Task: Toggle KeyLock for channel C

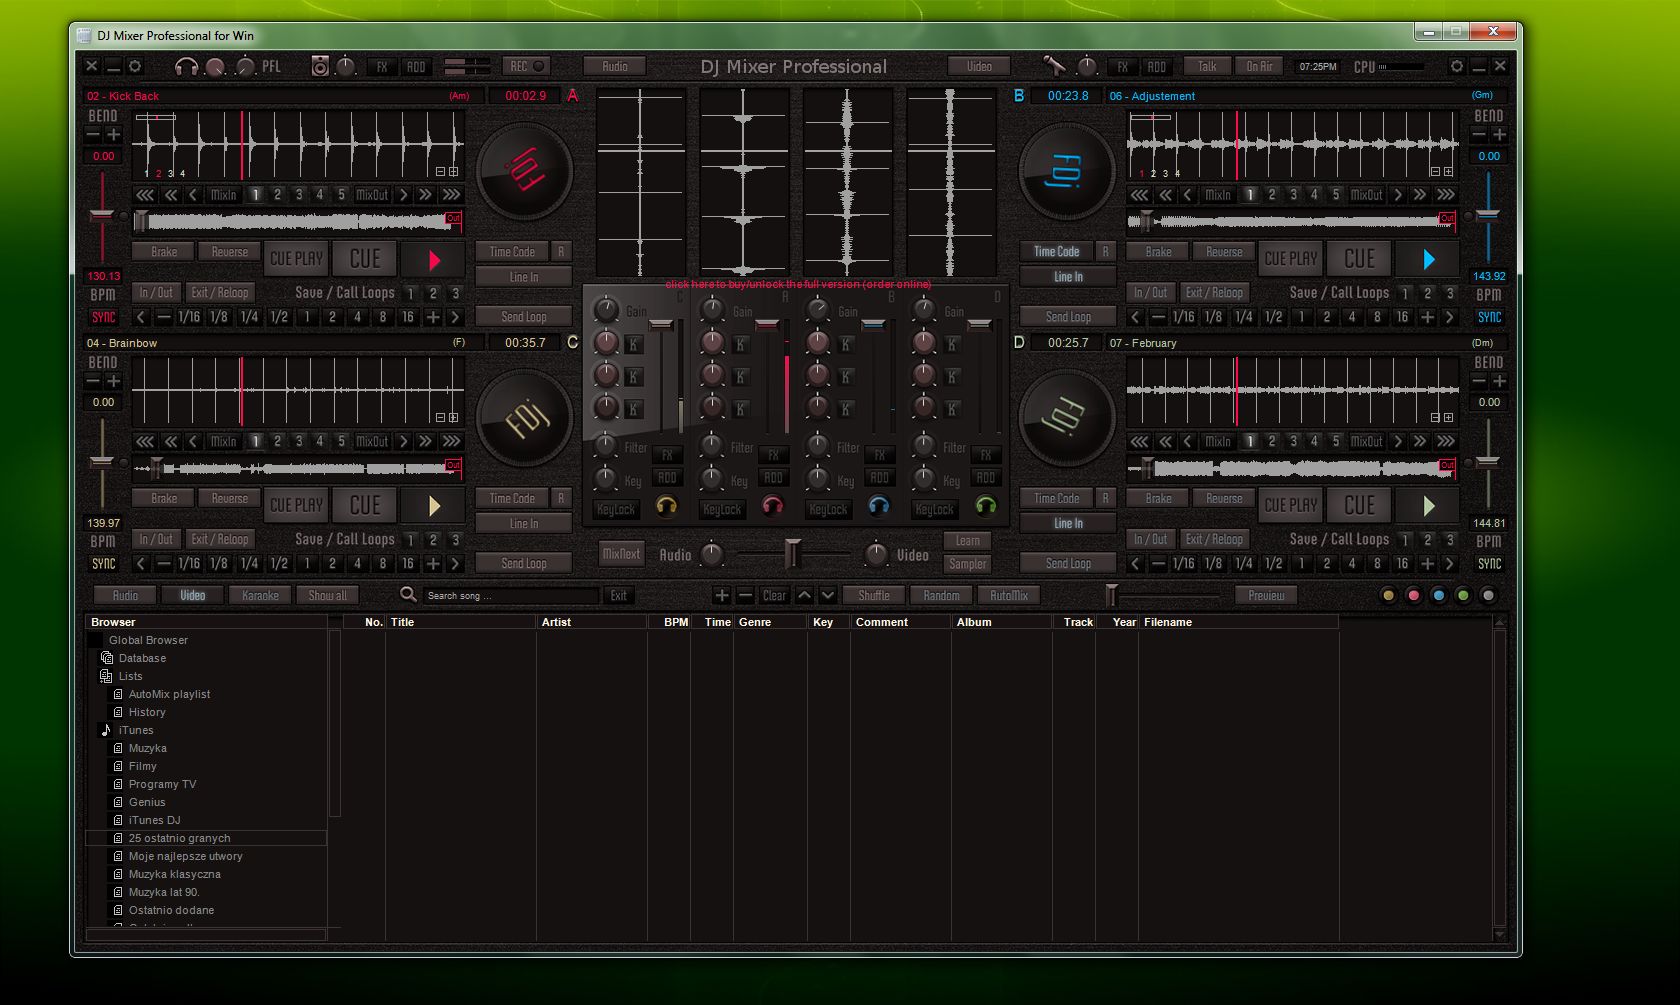Action: coord(616,510)
